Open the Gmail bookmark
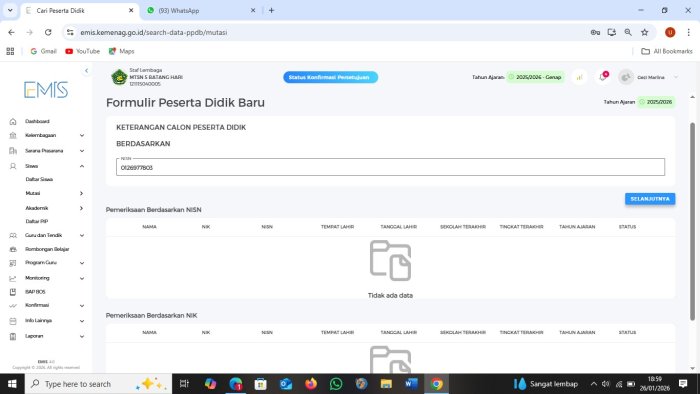Screen dimensions: 700x394 coord(43,51)
